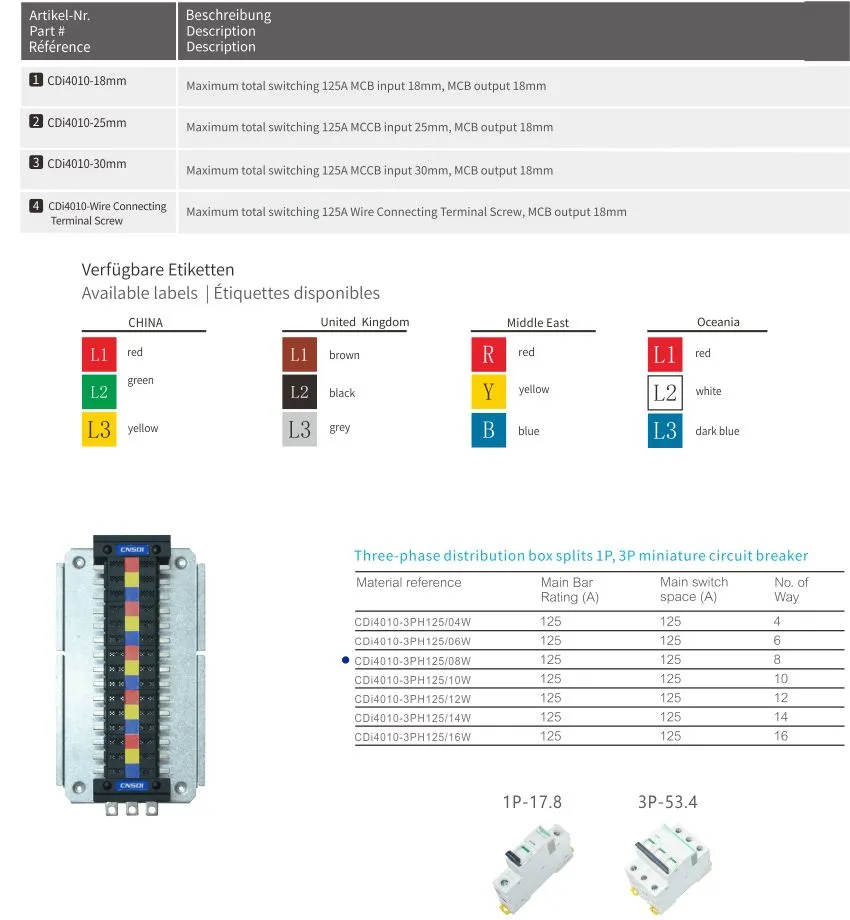Click the number 2 badge beside CDi4010-25mm
850x920 pixels.
coord(36,121)
